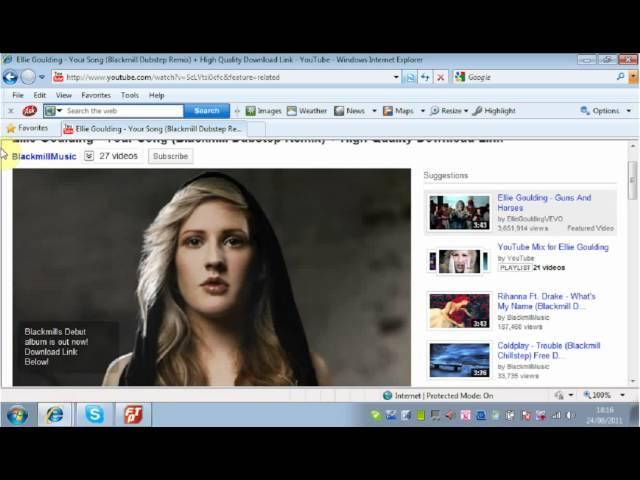
Task: Click the Subscribe button
Action: (x=171, y=156)
